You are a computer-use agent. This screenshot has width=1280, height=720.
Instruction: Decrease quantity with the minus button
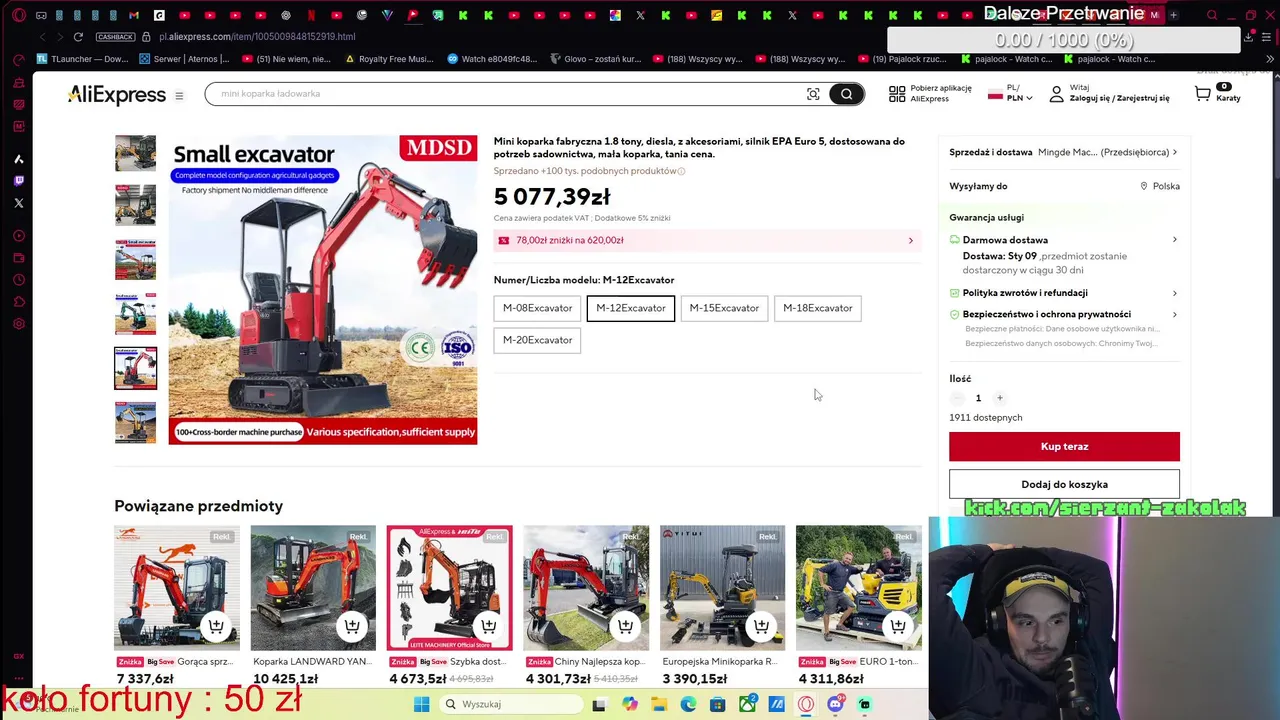(x=957, y=398)
